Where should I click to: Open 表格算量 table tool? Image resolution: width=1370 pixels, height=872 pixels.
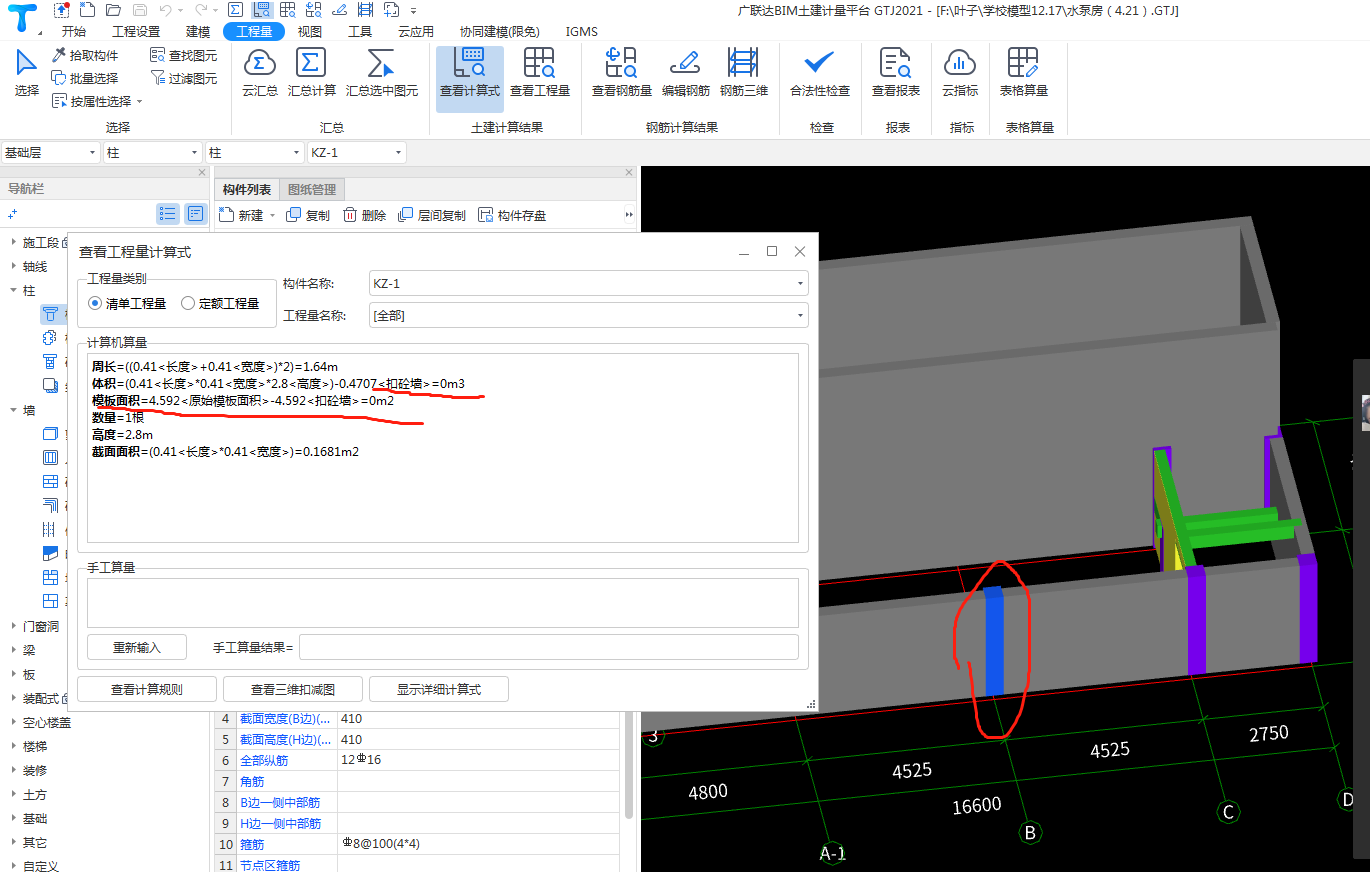coord(1024,73)
